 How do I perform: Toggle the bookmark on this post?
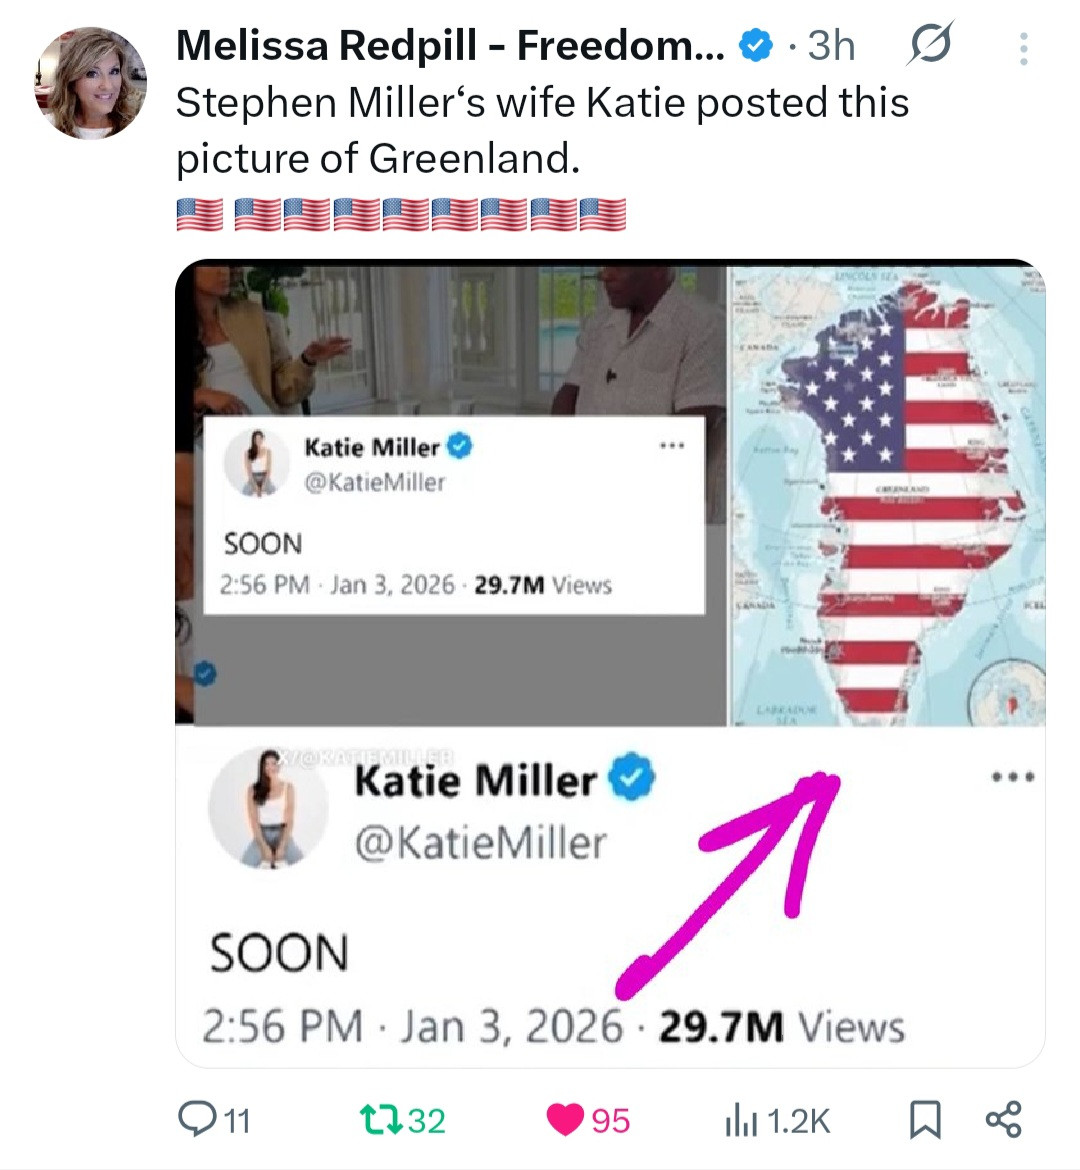tap(924, 1119)
